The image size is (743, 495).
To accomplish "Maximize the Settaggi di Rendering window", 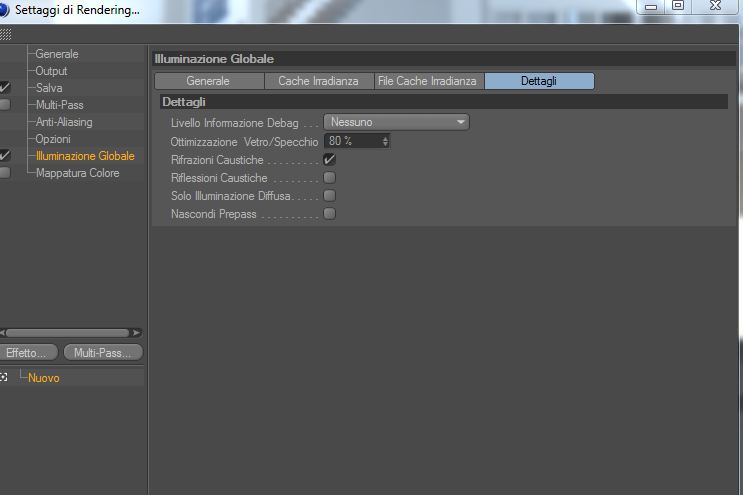I will click(678, 6).
